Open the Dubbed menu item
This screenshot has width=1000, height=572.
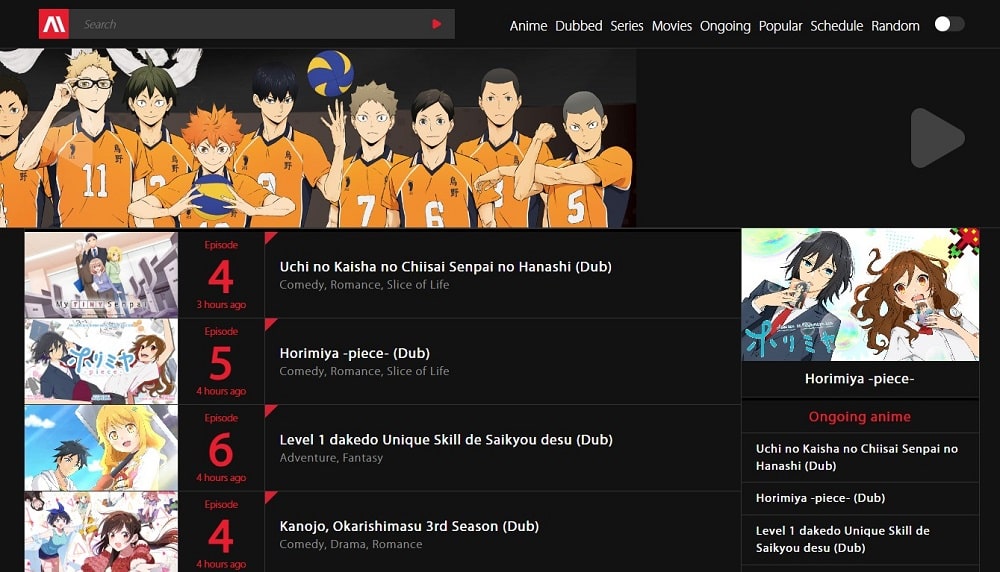point(578,26)
